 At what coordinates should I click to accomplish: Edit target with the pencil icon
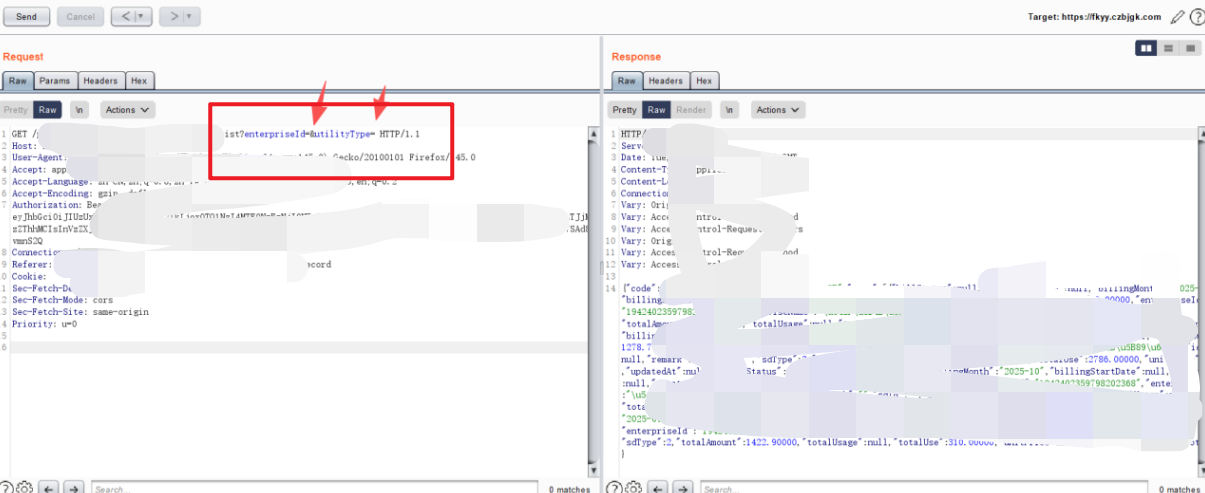point(1177,17)
